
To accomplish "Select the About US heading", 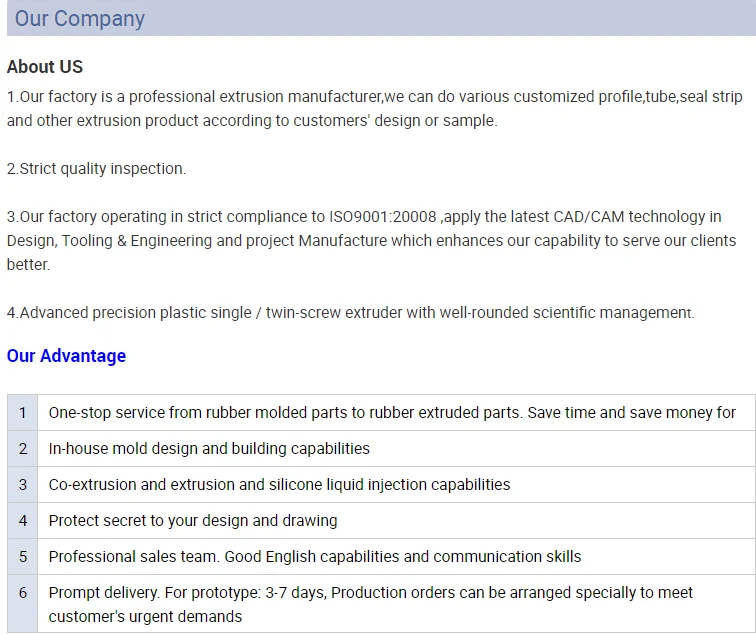I will point(45,67).
